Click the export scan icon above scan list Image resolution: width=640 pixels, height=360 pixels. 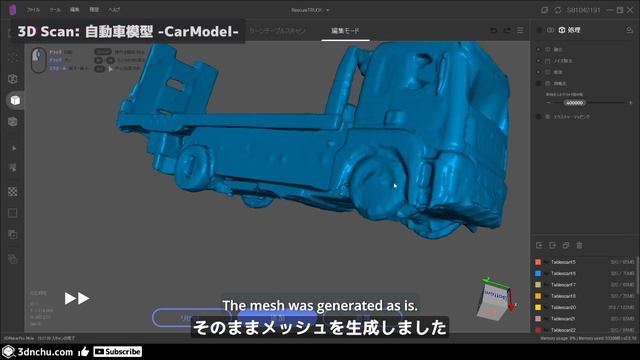point(552,245)
